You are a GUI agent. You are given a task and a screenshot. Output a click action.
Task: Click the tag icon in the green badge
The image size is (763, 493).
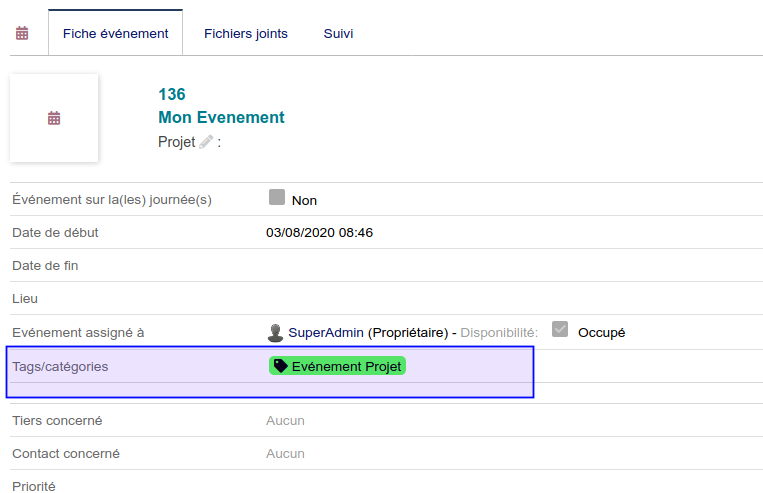pos(281,366)
